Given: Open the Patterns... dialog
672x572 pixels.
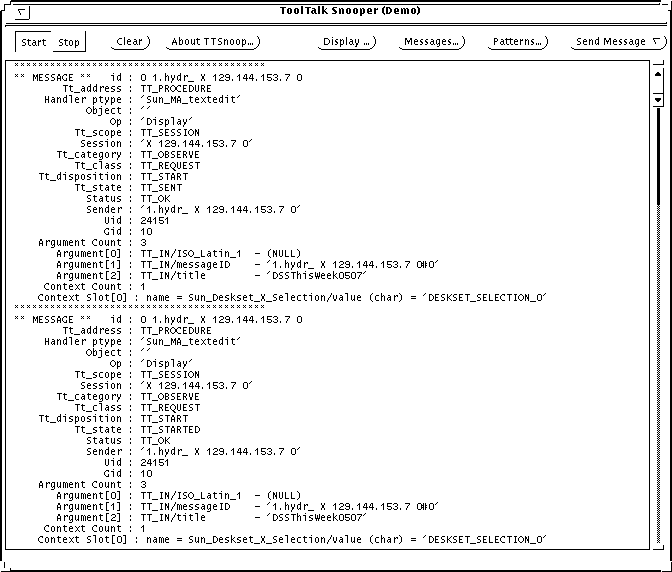Looking at the screenshot, I should pos(518,42).
